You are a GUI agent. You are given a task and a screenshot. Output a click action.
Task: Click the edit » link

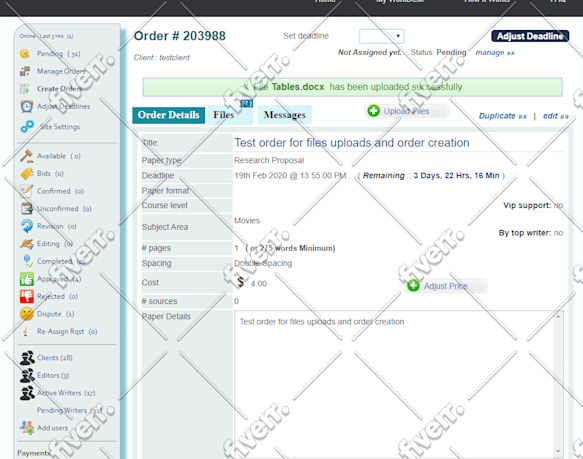555,116
